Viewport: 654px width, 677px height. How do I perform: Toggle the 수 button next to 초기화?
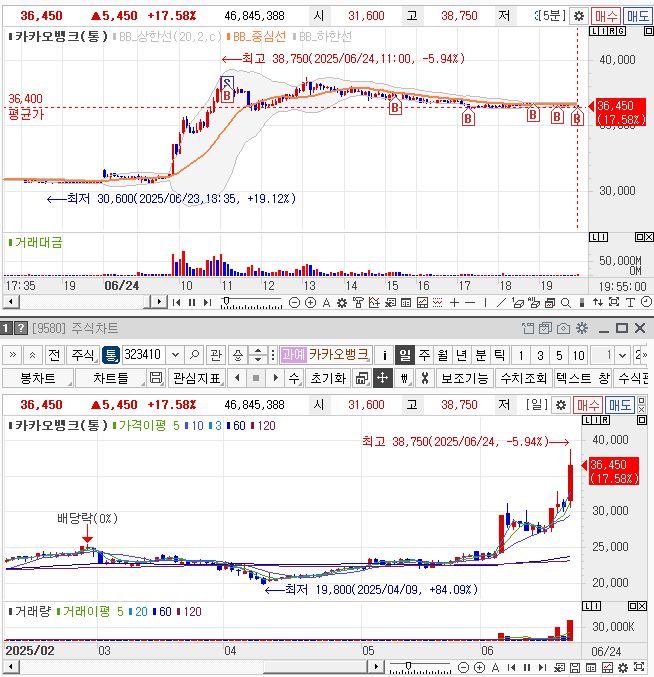294,378
